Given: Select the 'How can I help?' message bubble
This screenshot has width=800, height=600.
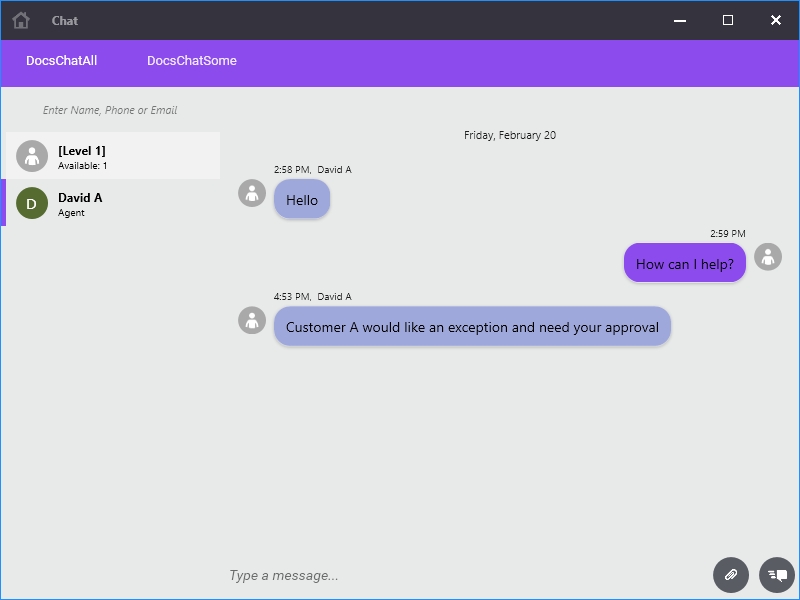Looking at the screenshot, I should (x=685, y=264).
